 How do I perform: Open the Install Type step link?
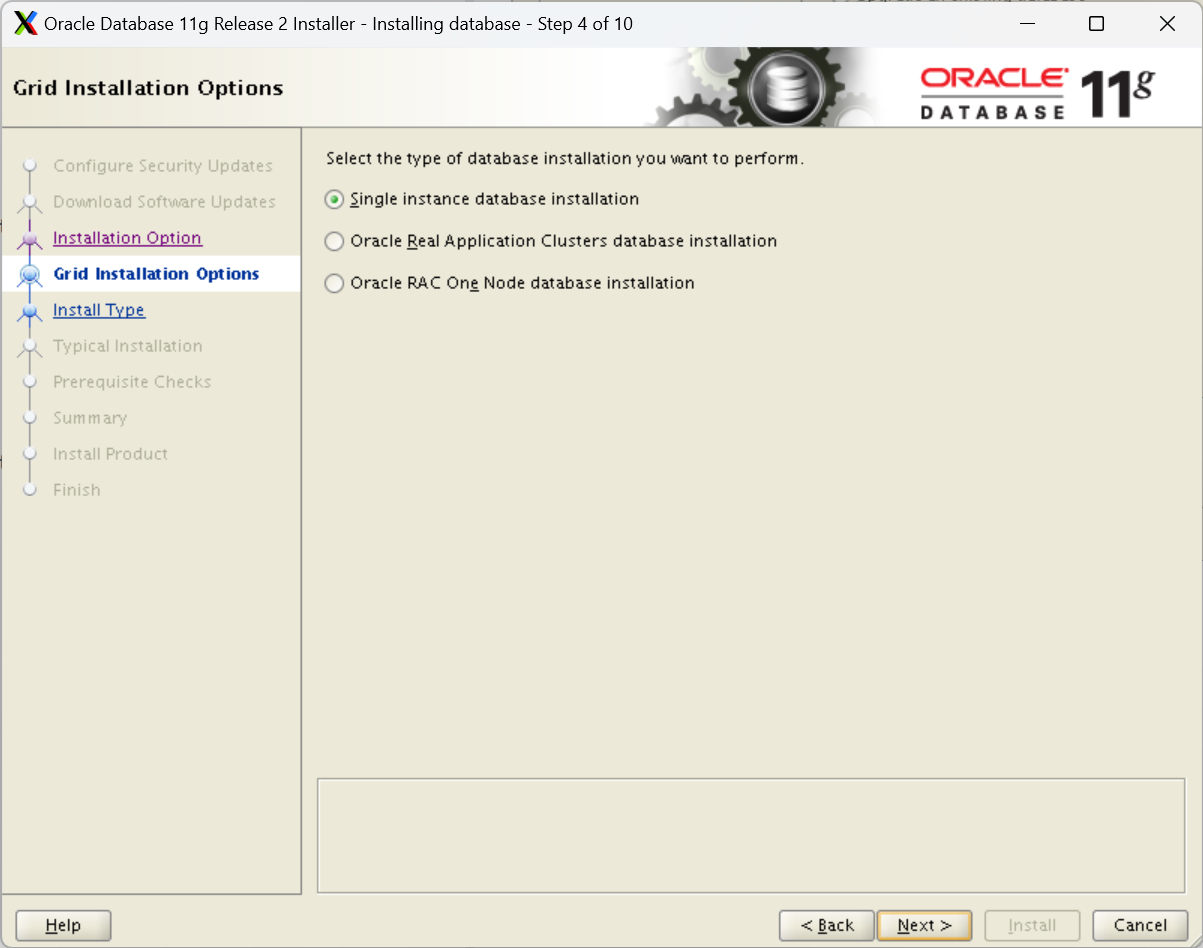coord(99,310)
